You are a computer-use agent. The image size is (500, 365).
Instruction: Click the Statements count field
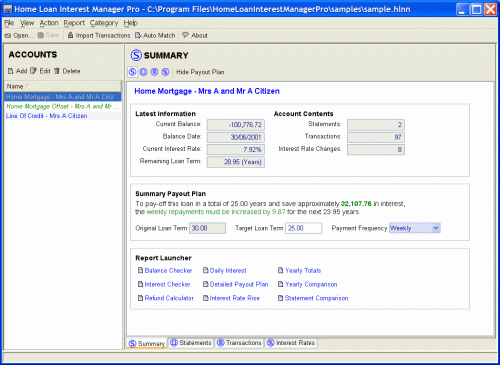pos(376,125)
